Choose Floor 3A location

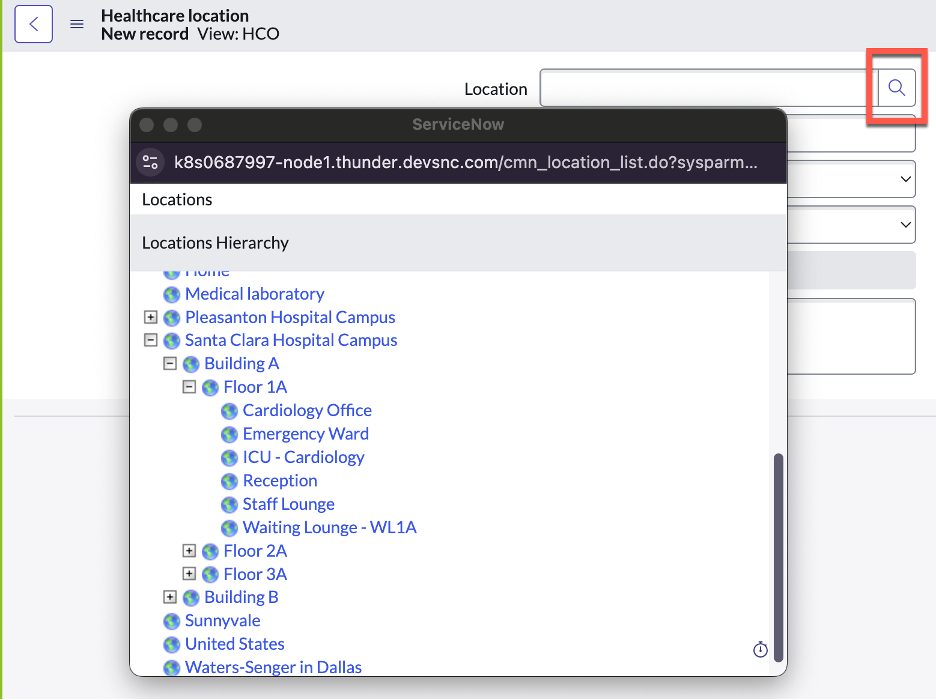tap(255, 574)
